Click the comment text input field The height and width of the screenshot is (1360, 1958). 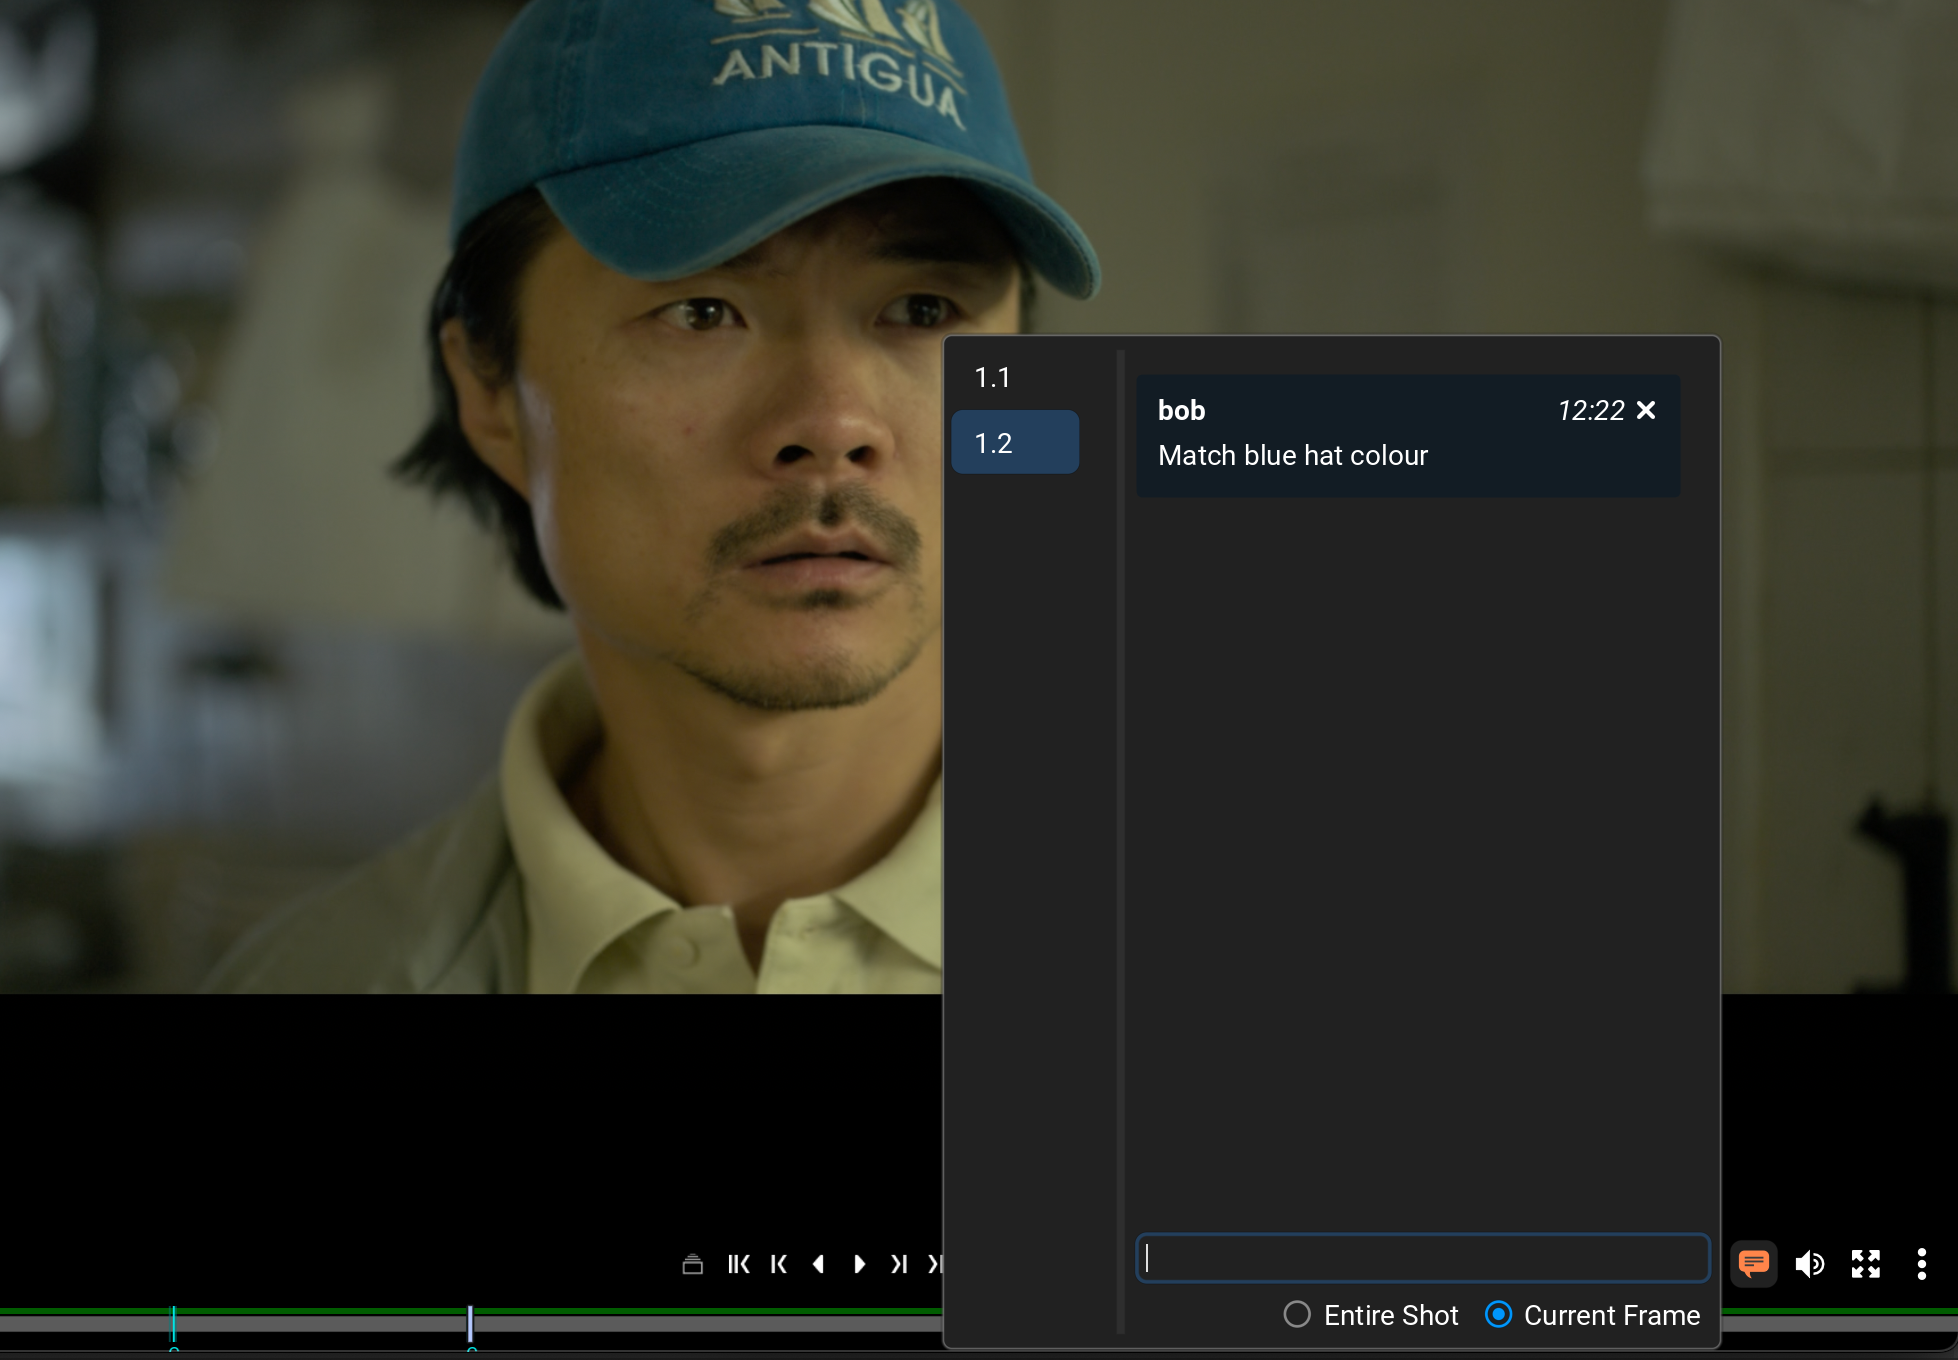tap(1422, 1259)
